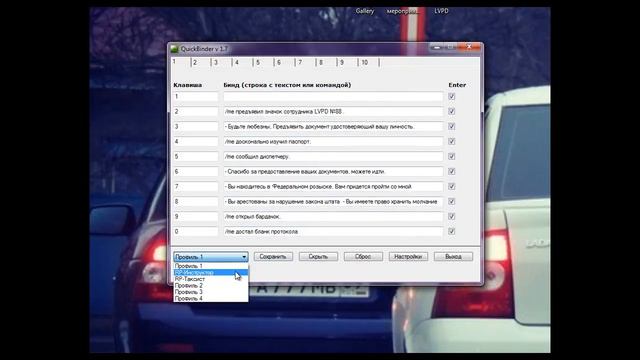Switch to tab 2
Viewport: 640px width, 360px height.
(196, 62)
